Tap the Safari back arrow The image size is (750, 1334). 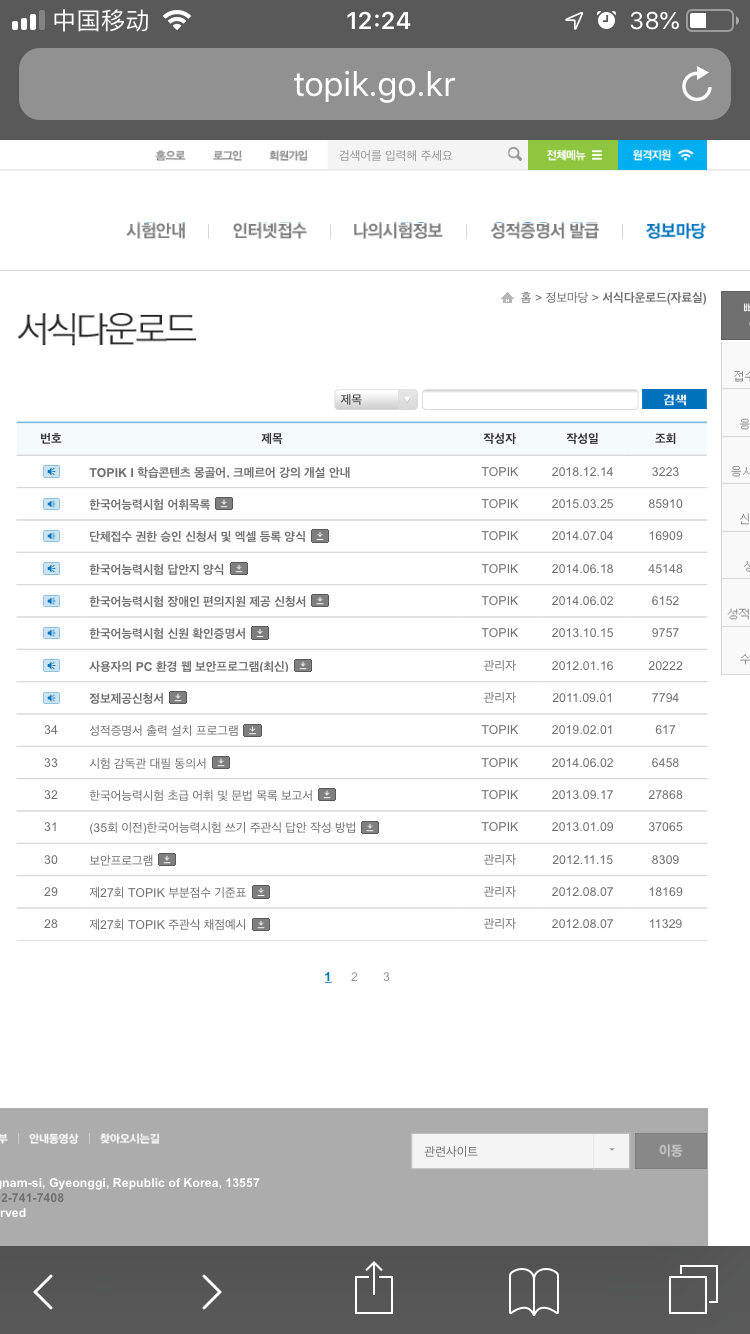point(44,1291)
